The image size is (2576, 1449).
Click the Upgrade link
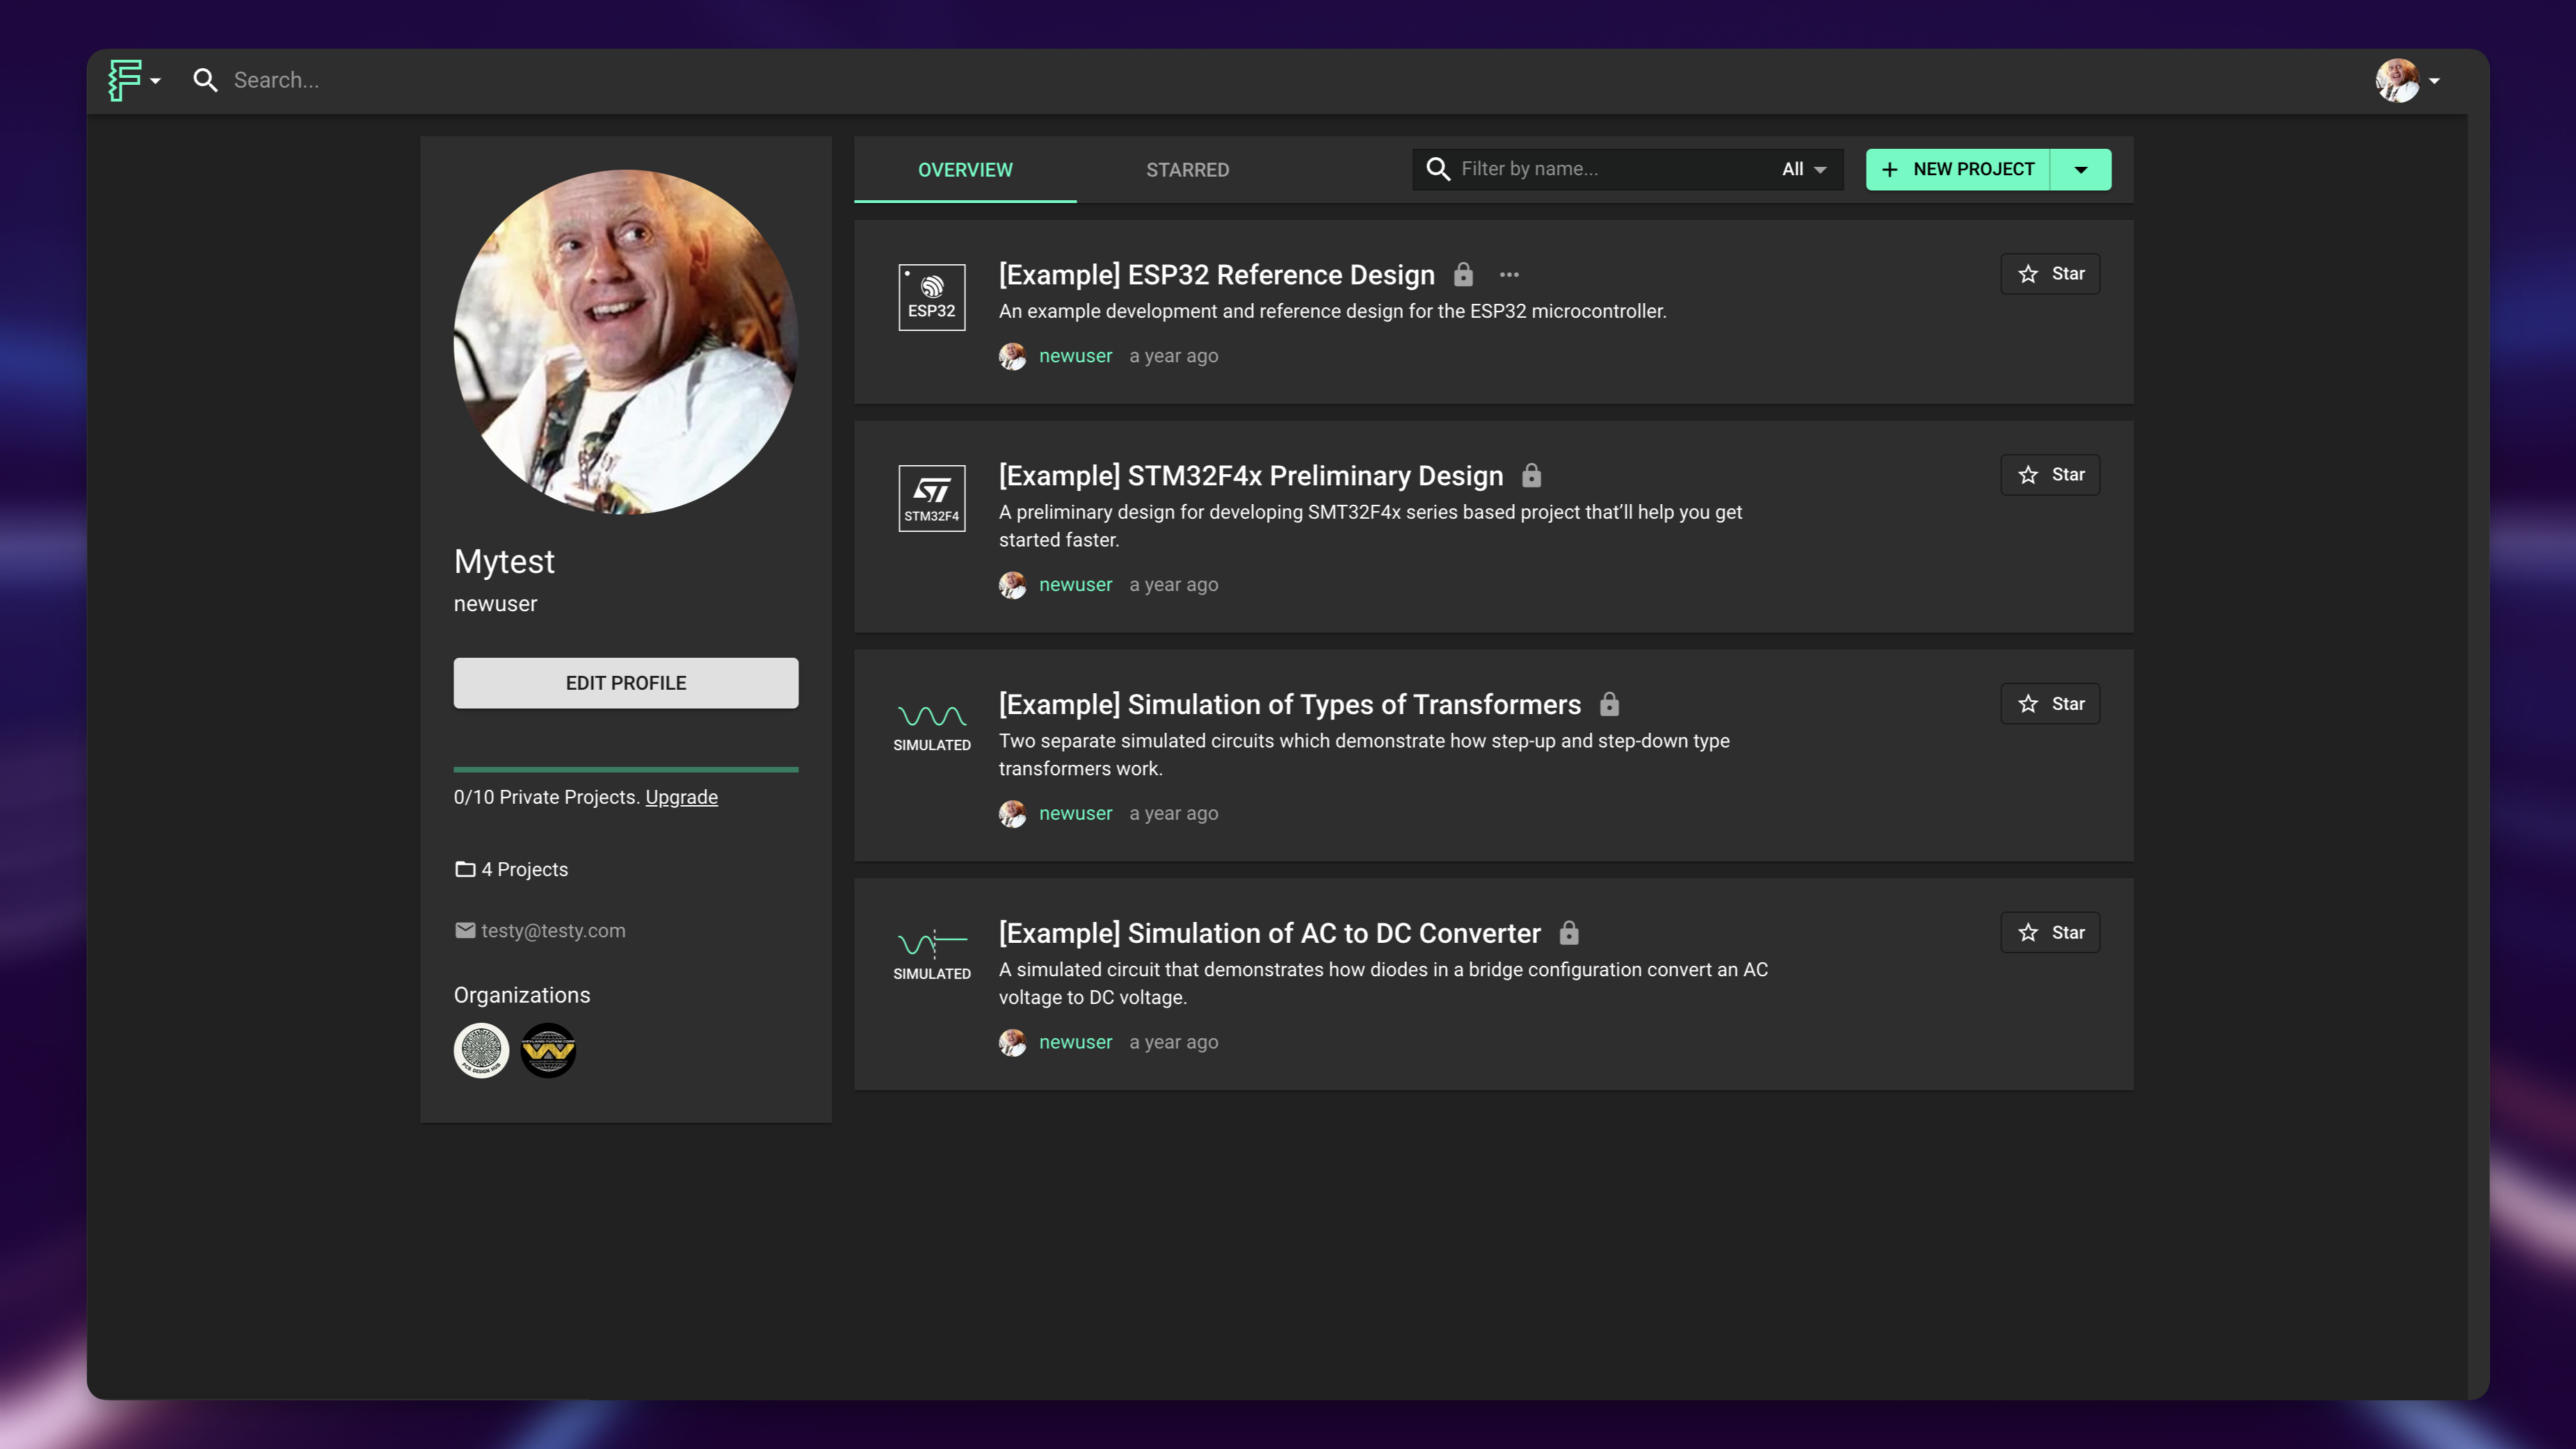pyautogui.click(x=681, y=797)
